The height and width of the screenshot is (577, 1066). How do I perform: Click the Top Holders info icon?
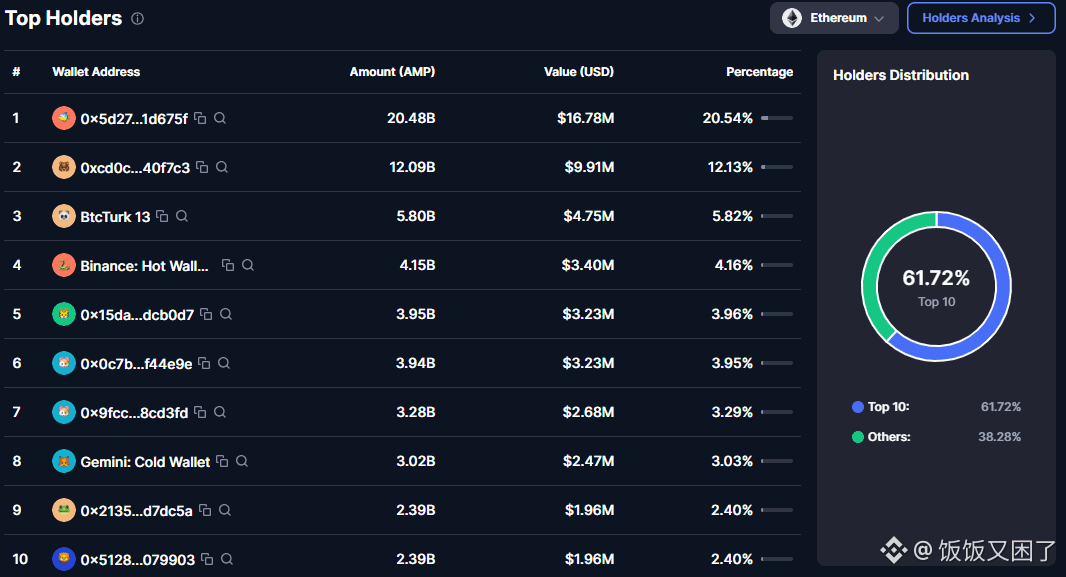(x=137, y=18)
